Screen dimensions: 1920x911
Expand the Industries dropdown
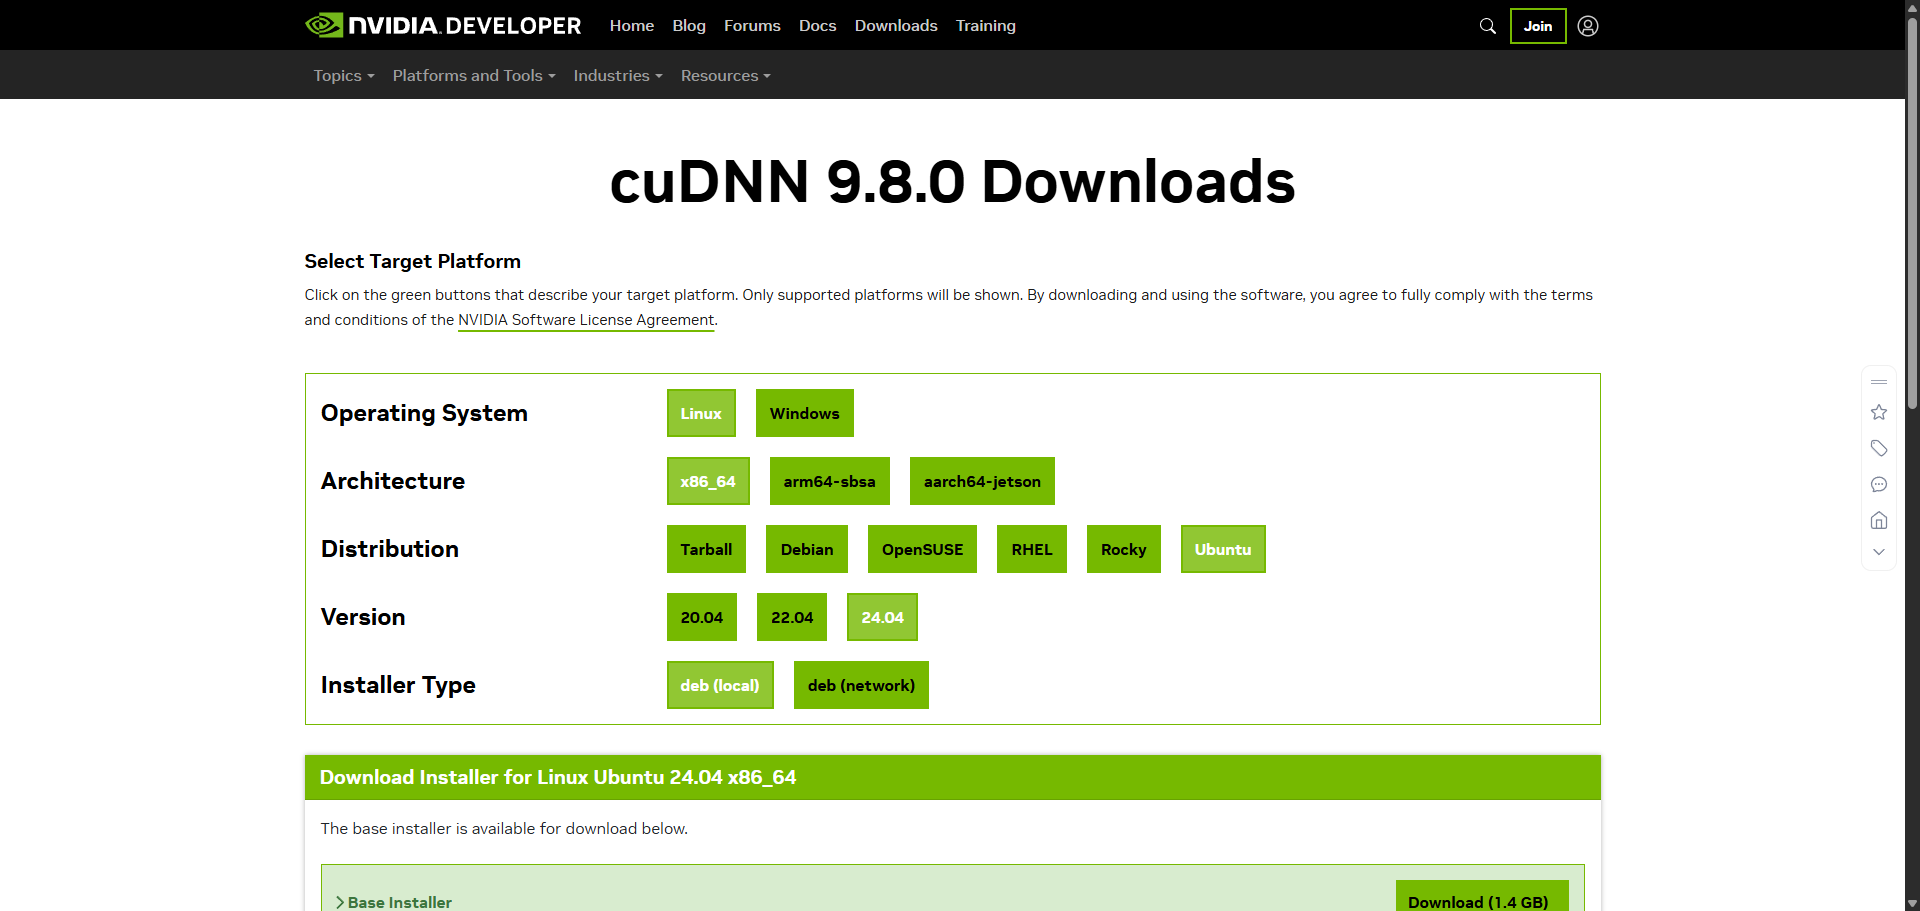tap(618, 75)
